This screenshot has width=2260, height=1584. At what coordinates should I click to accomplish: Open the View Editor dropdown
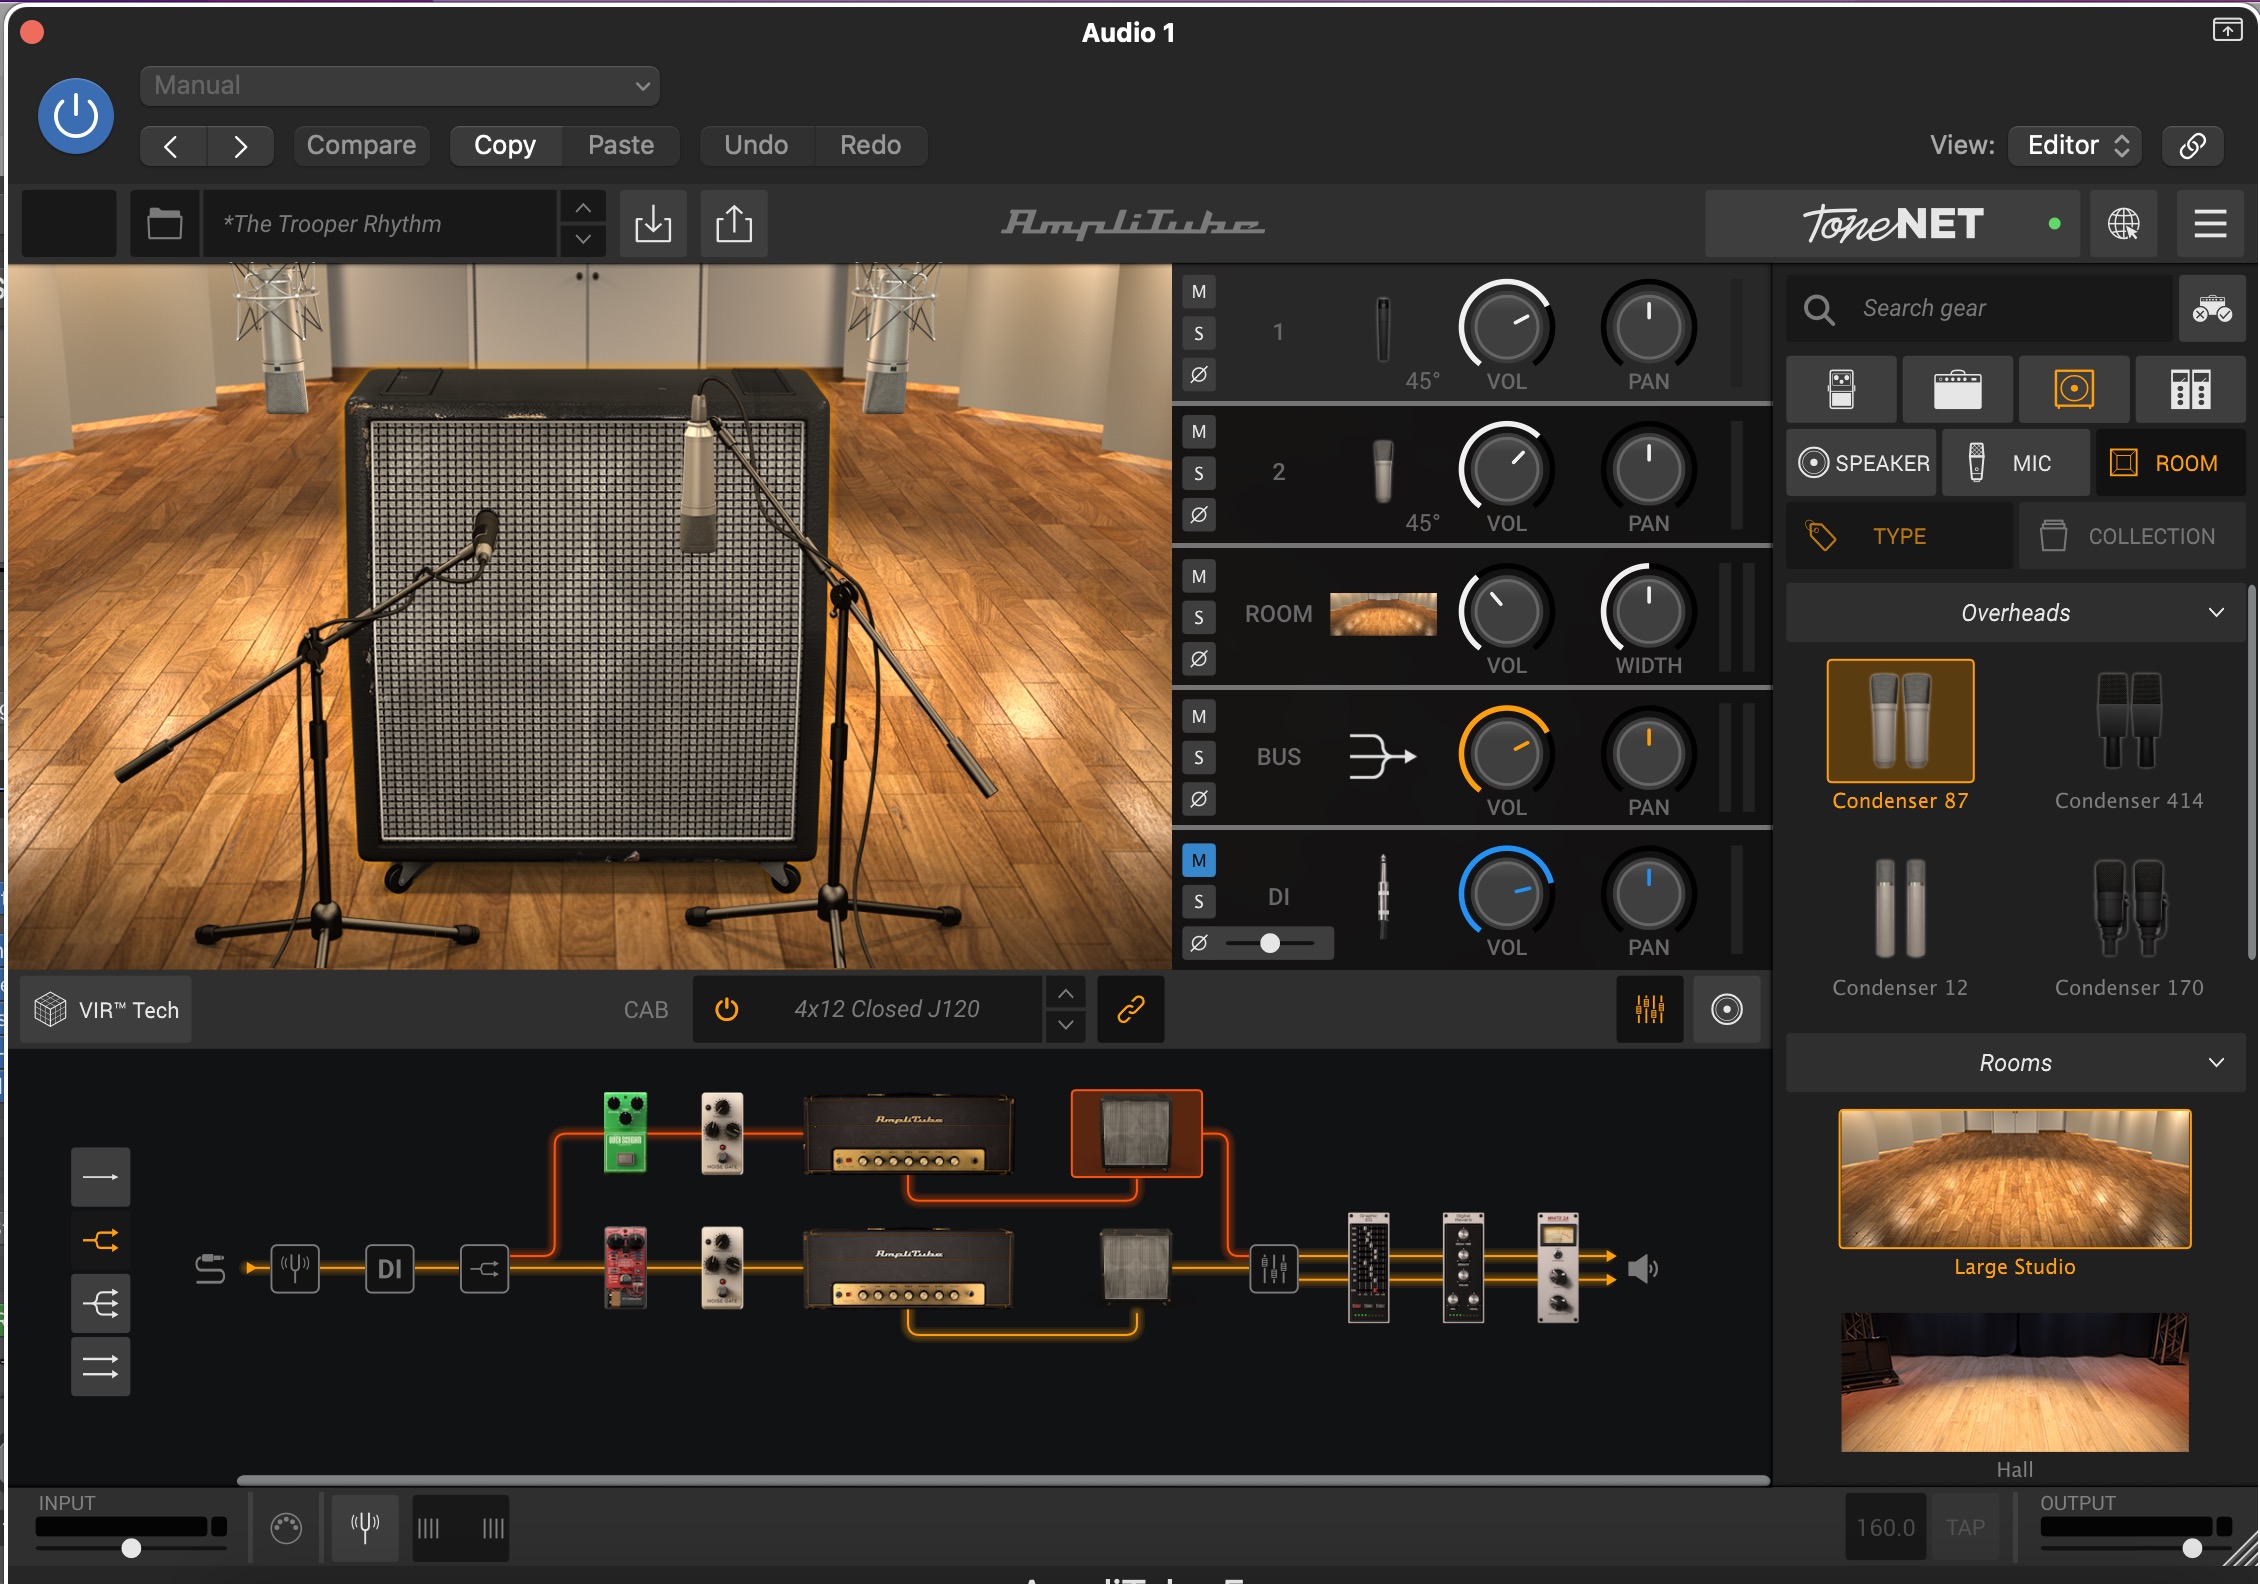(x=2076, y=146)
